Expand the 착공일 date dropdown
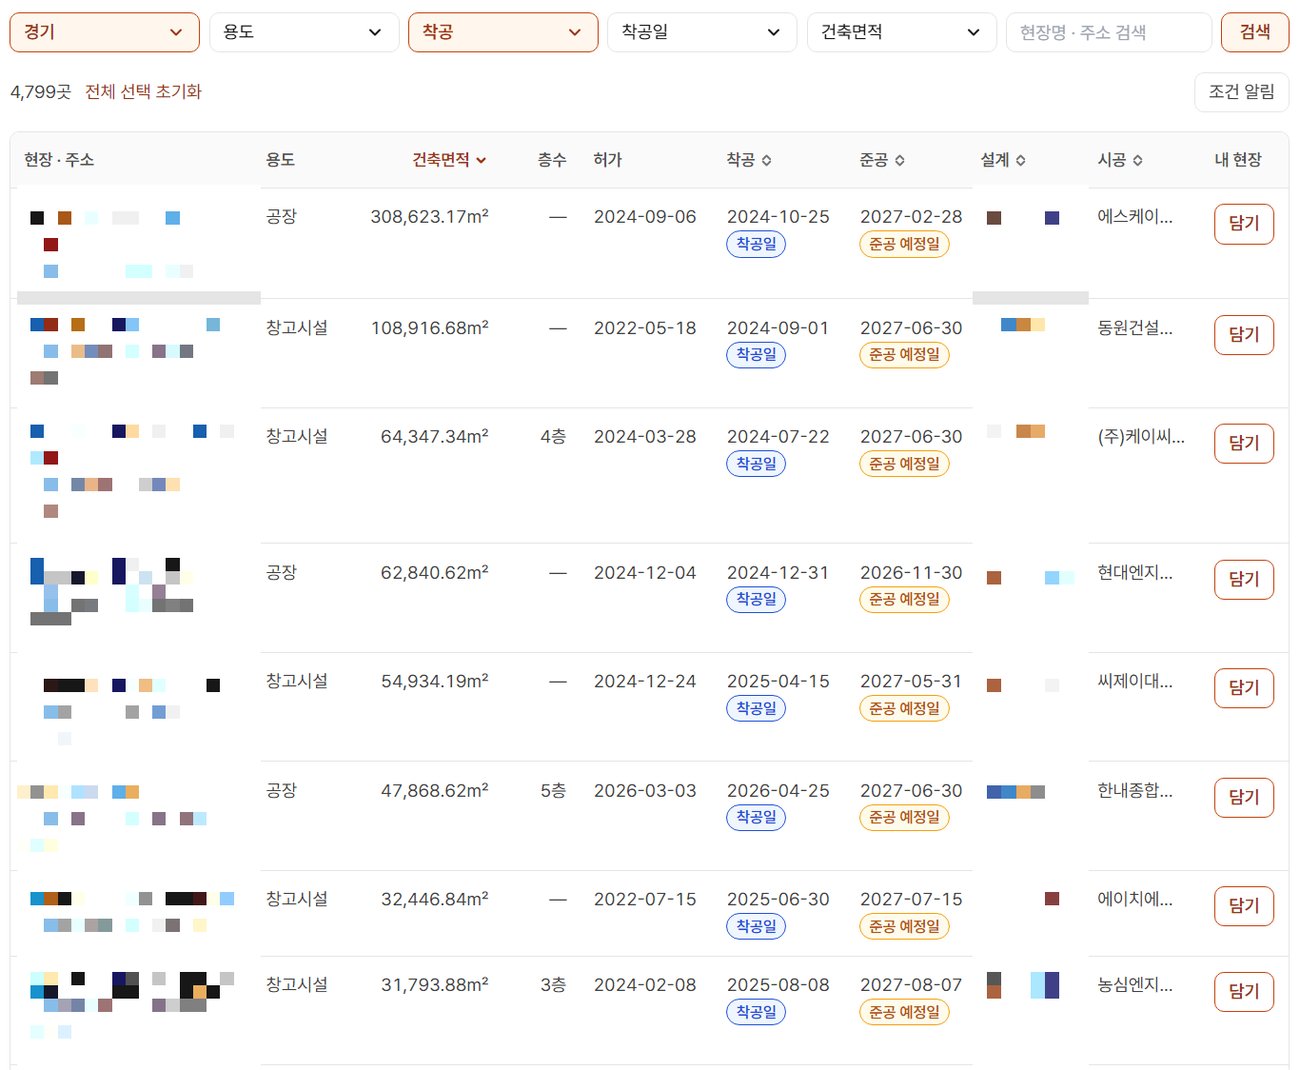 pyautogui.click(x=702, y=32)
